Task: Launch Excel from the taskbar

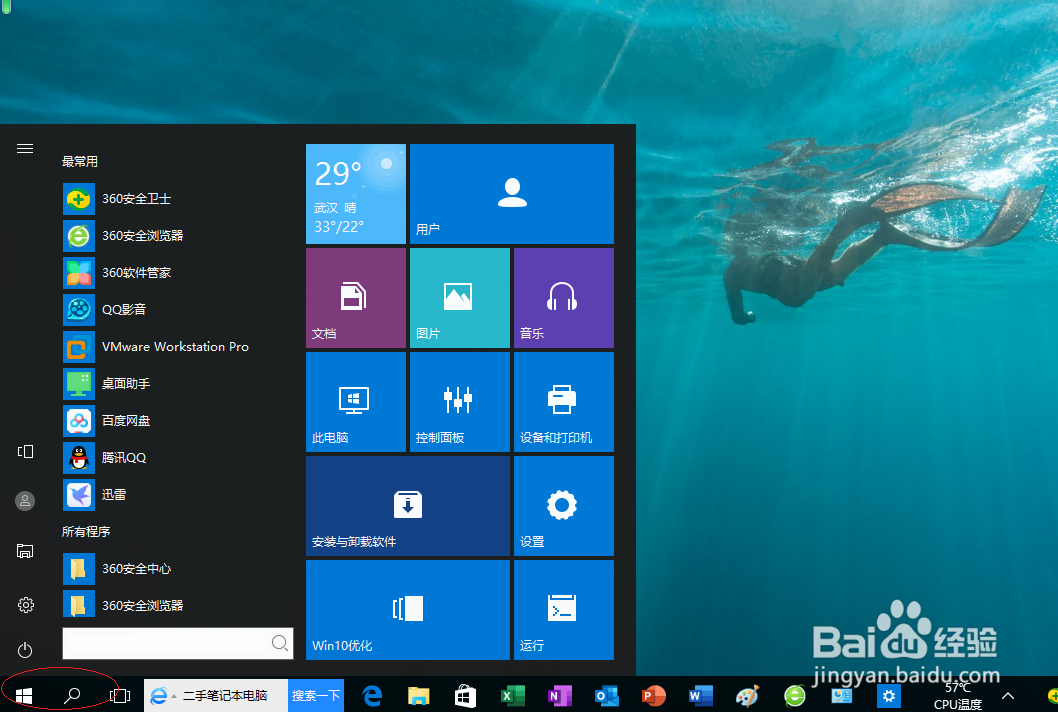Action: 512,695
